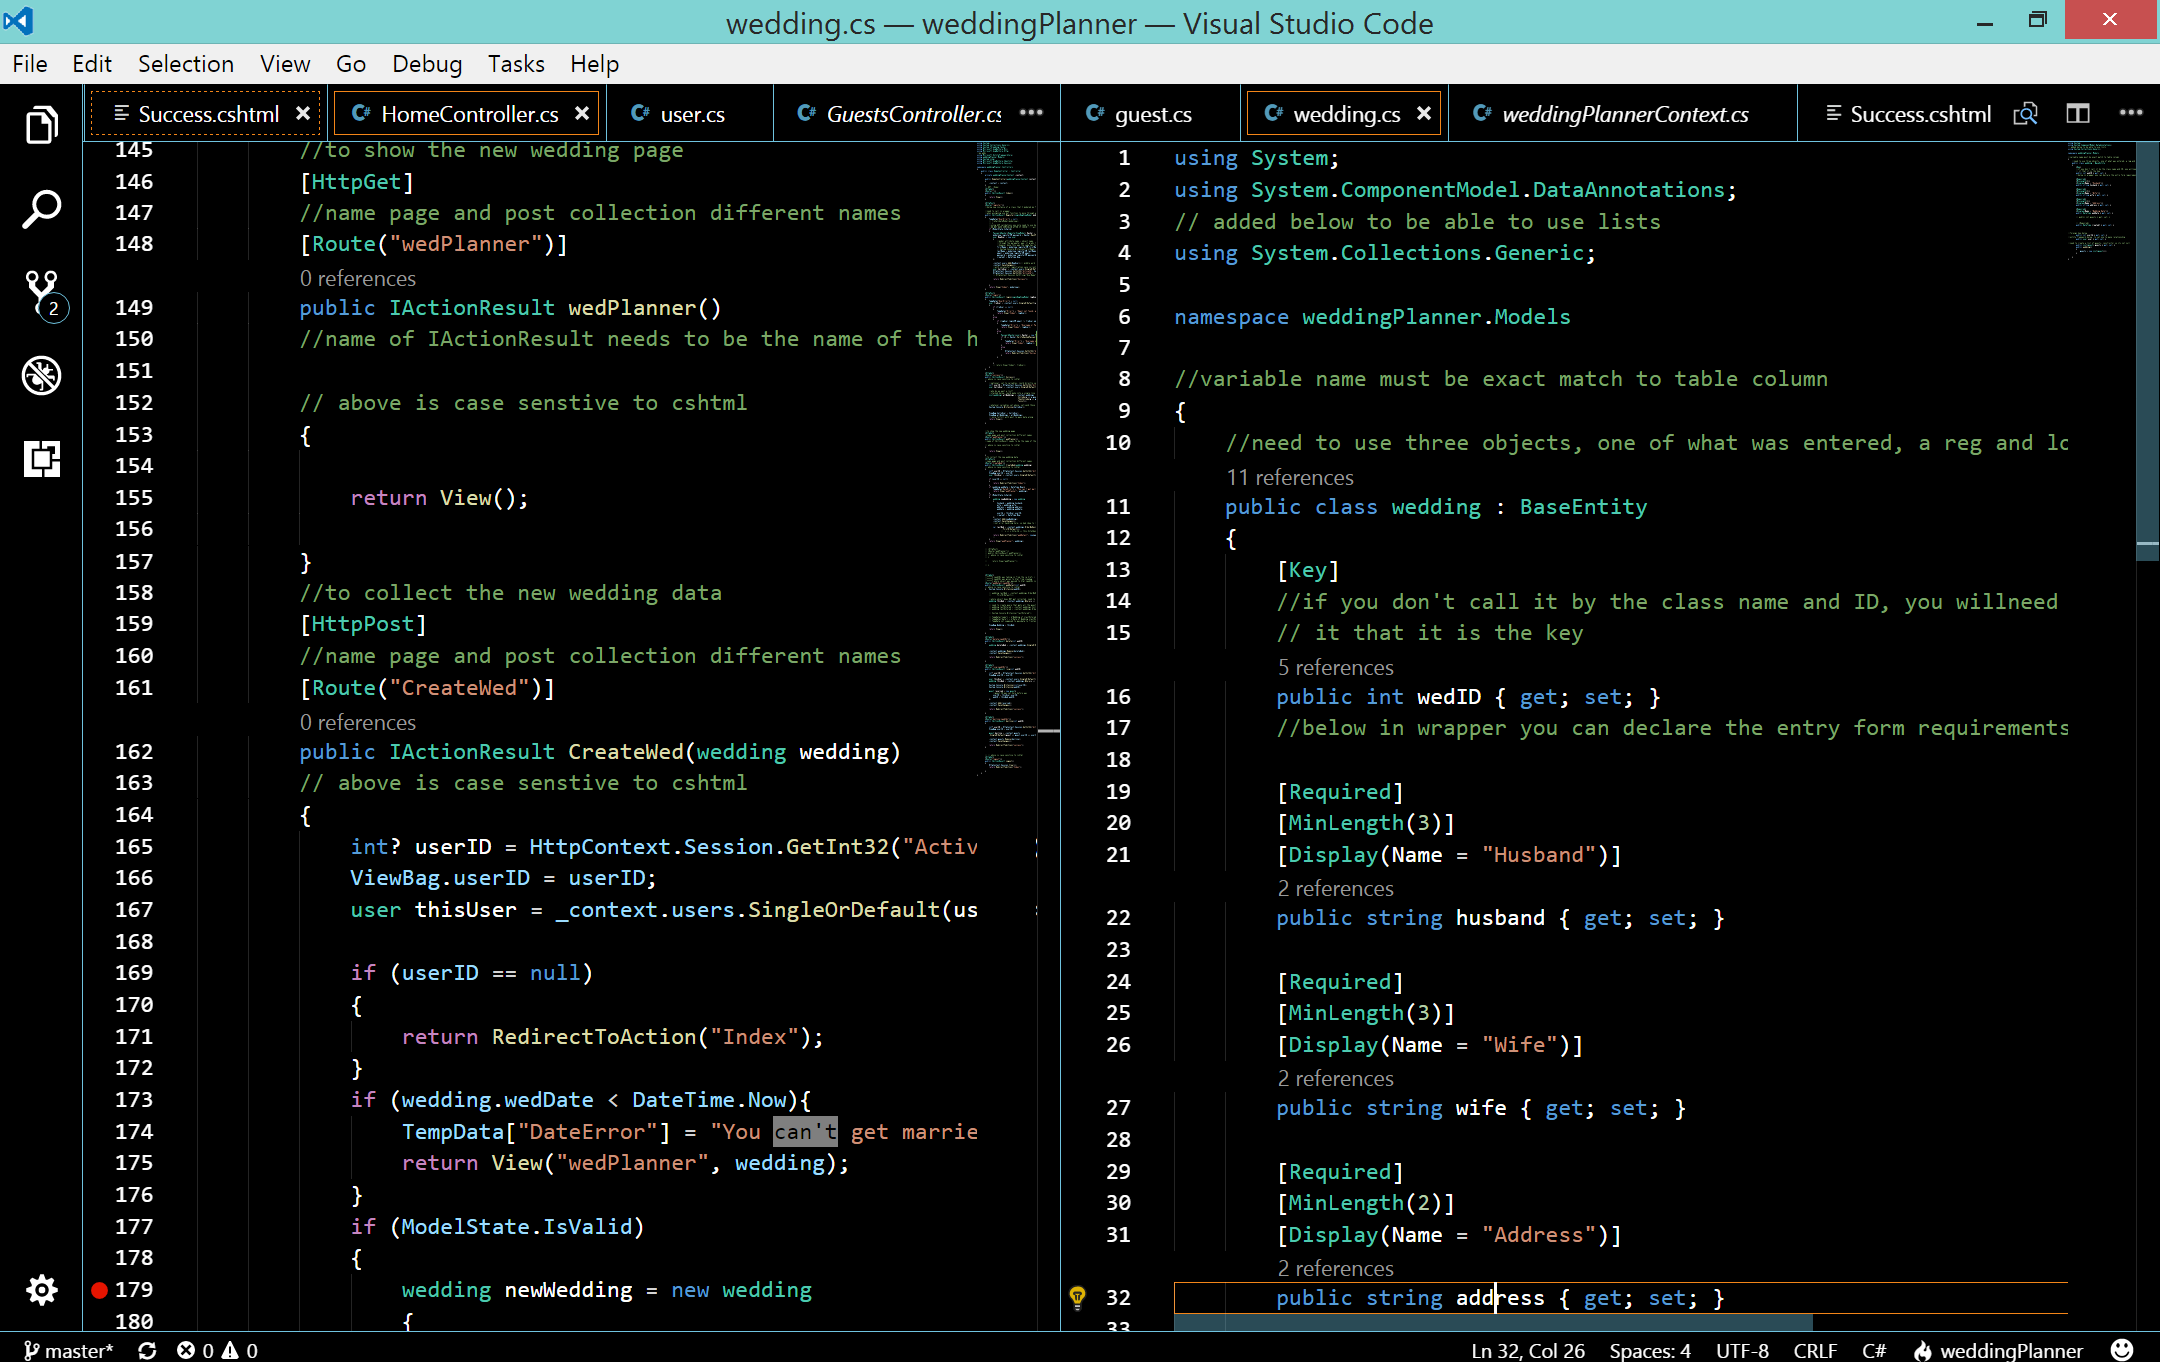Image resolution: width=2160 pixels, height=1362 pixels.
Task: Click 'HttpPost' attribute on line 159
Action: pos(363,624)
